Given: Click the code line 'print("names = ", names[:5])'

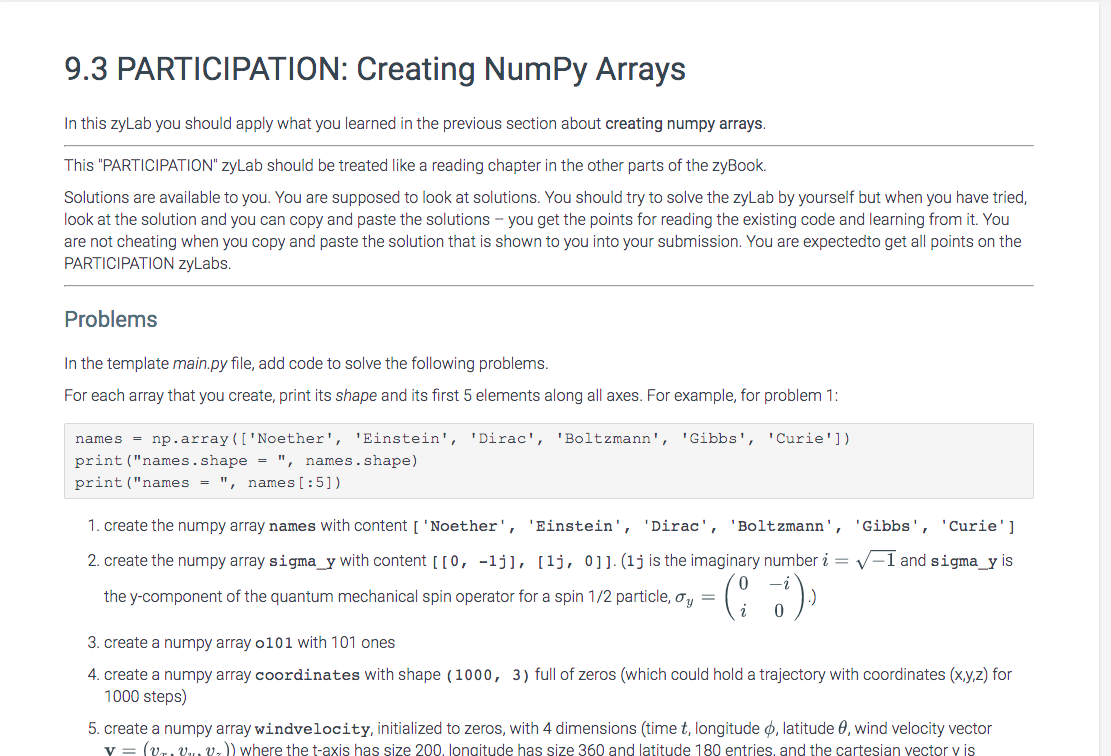Looking at the screenshot, I should coord(208,483).
